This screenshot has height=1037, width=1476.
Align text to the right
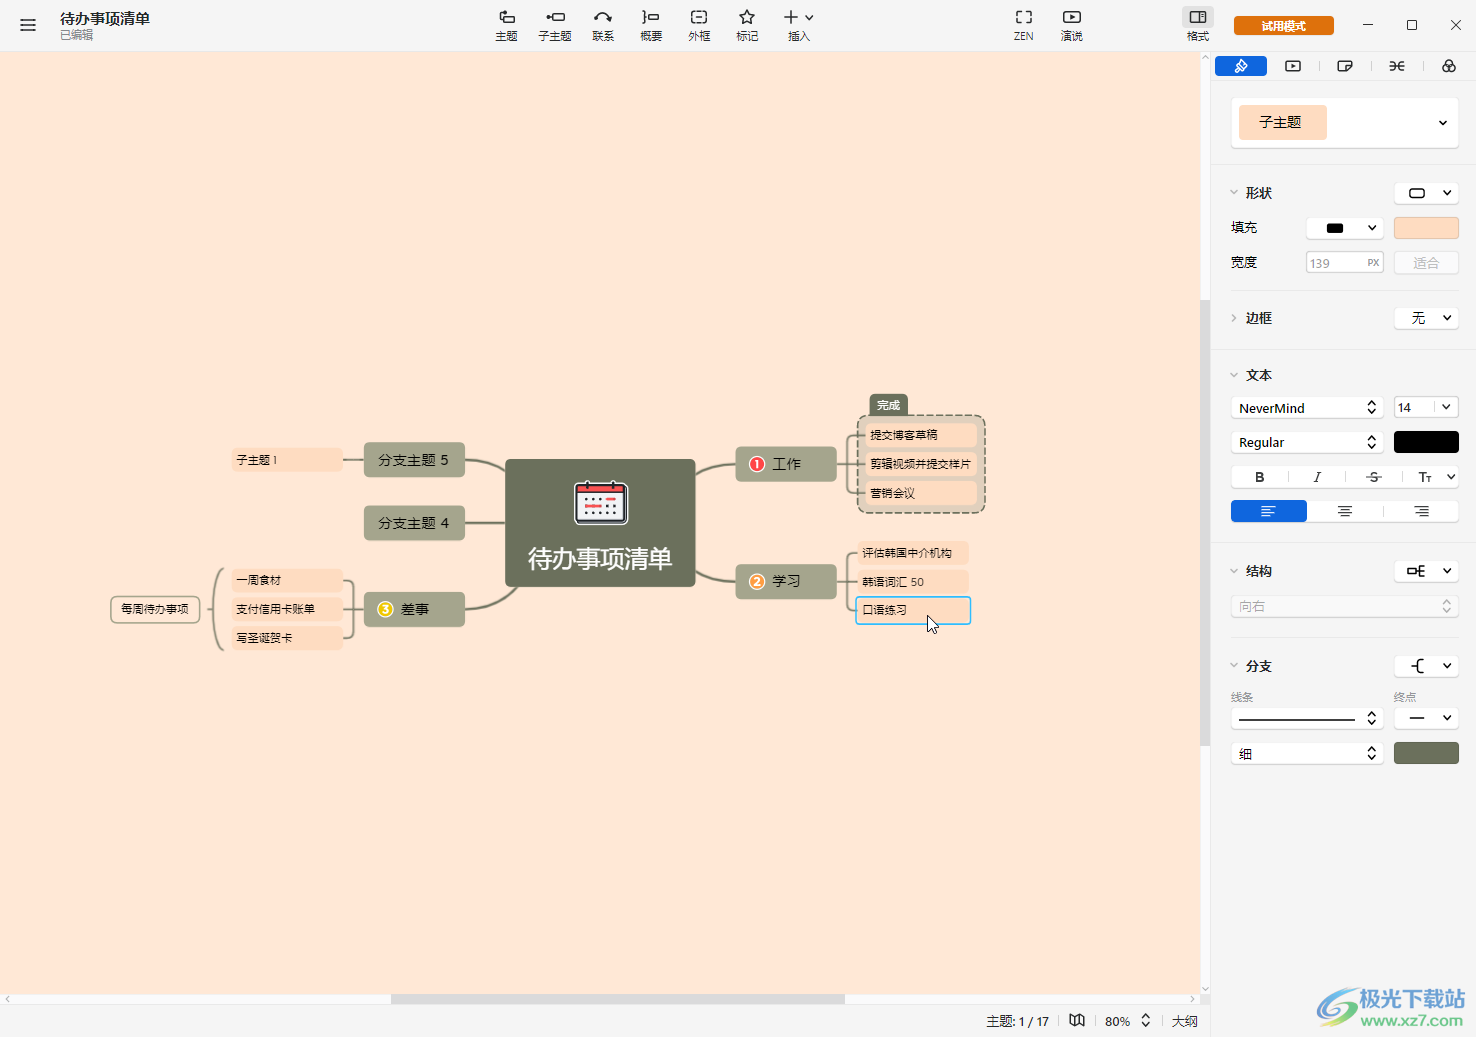point(1421,511)
